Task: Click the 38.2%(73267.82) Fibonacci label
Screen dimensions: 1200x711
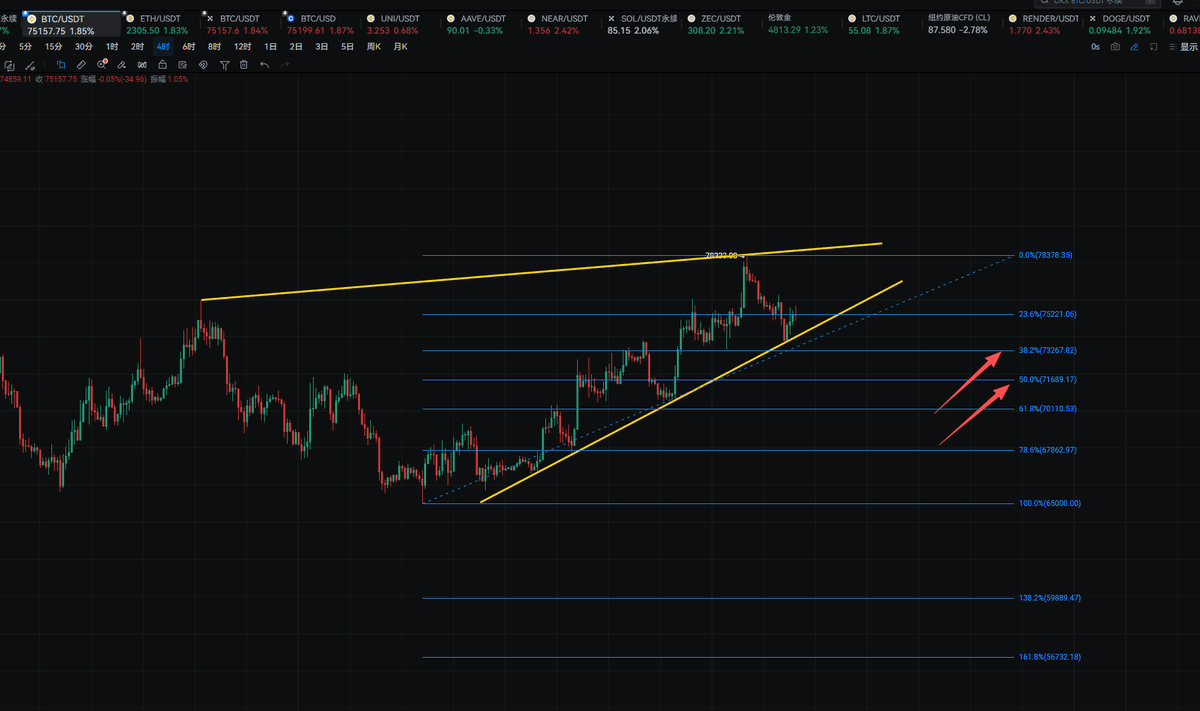Action: 1048,351
